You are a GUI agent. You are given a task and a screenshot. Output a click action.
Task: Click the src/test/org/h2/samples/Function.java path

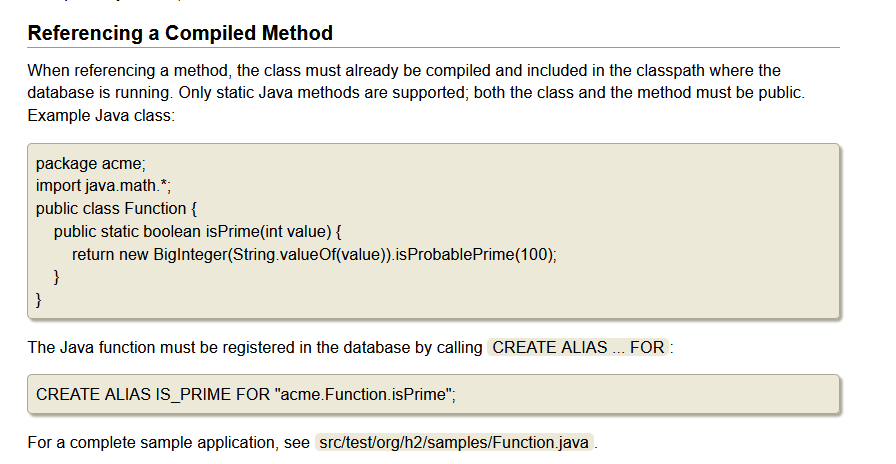(454, 442)
